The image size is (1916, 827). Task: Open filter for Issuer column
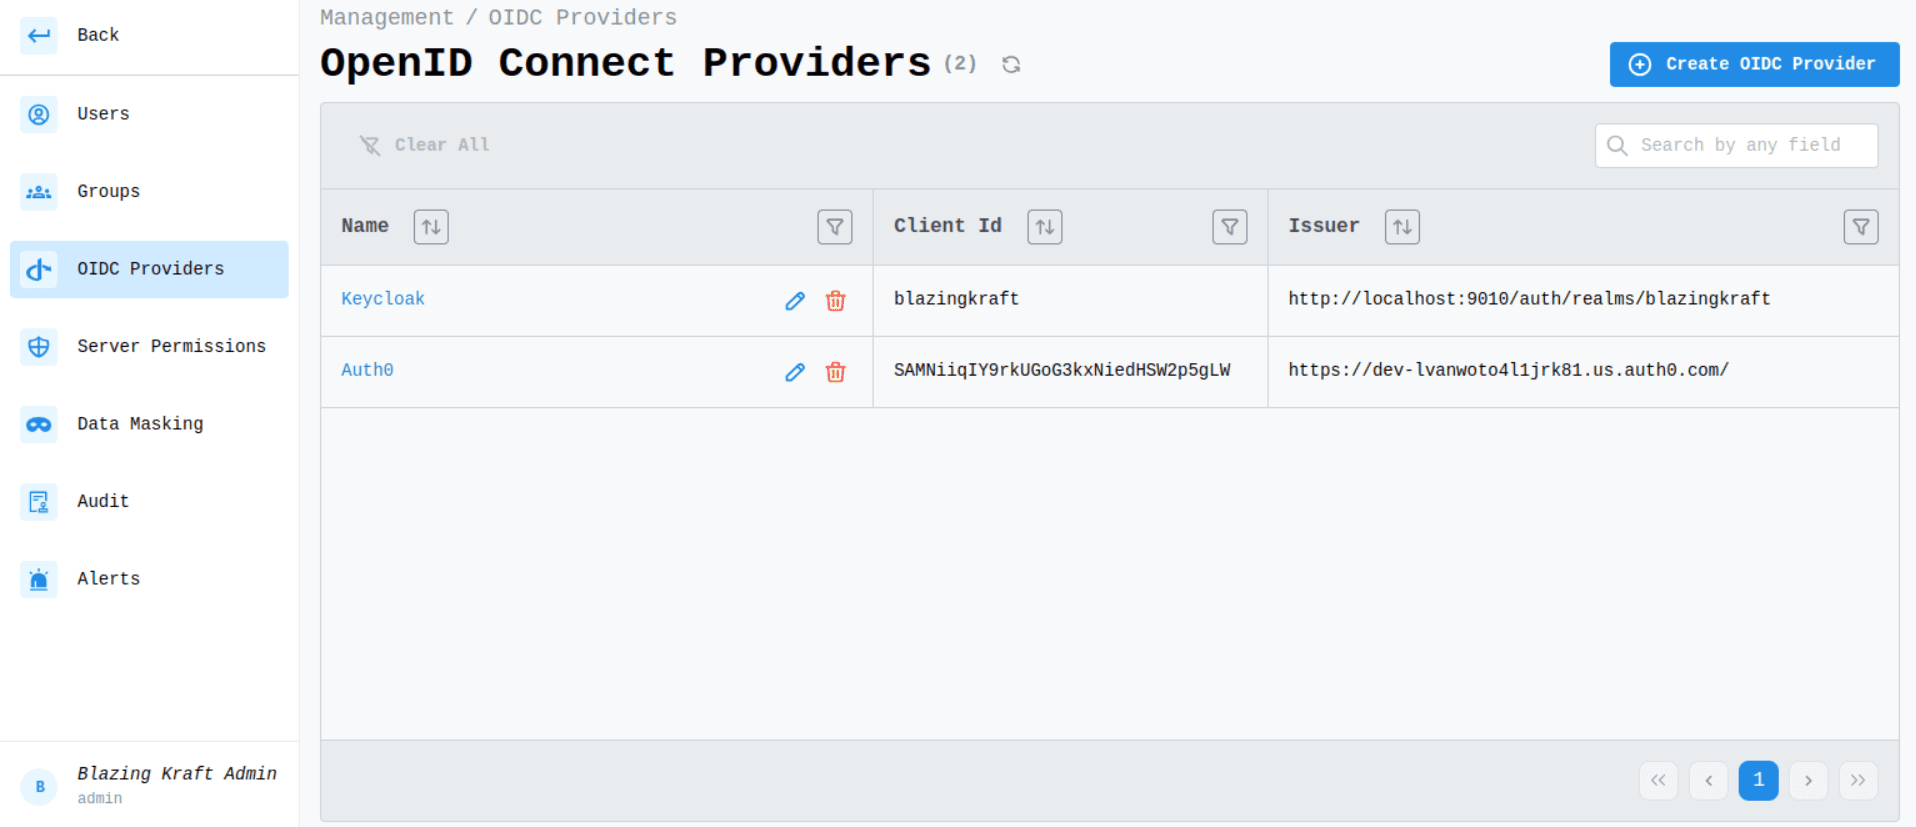pyautogui.click(x=1861, y=227)
